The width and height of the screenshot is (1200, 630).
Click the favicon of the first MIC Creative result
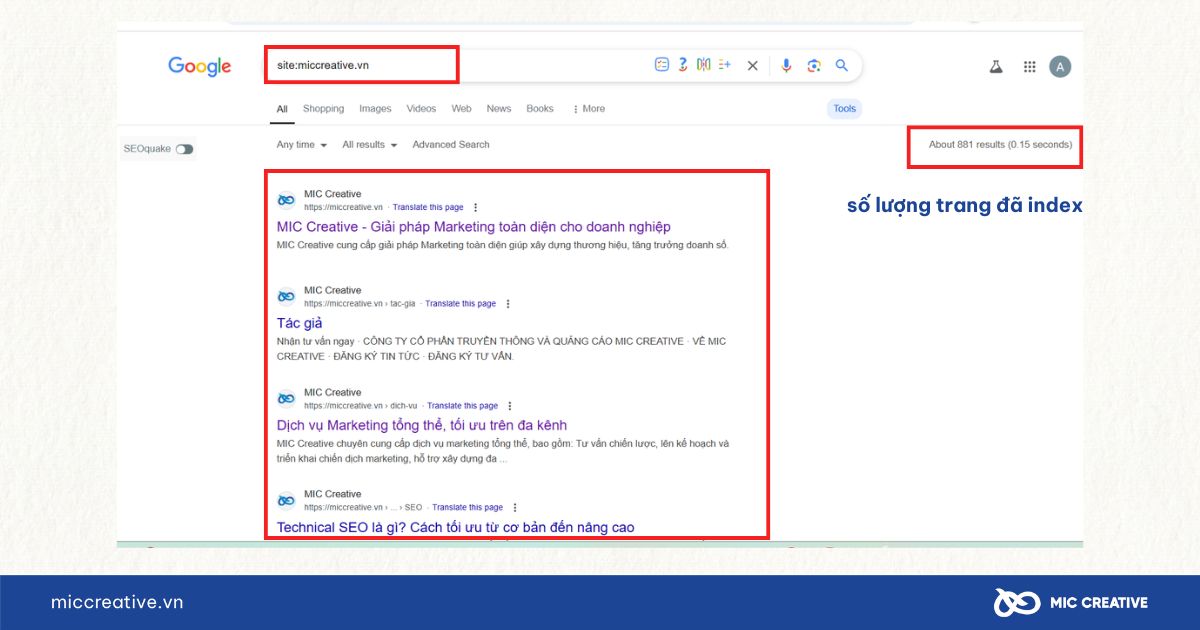coord(286,200)
